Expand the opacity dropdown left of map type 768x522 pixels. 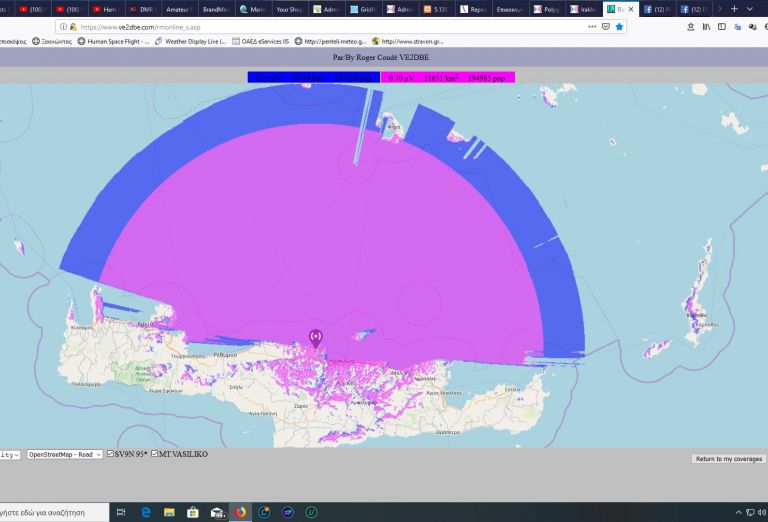pos(10,455)
